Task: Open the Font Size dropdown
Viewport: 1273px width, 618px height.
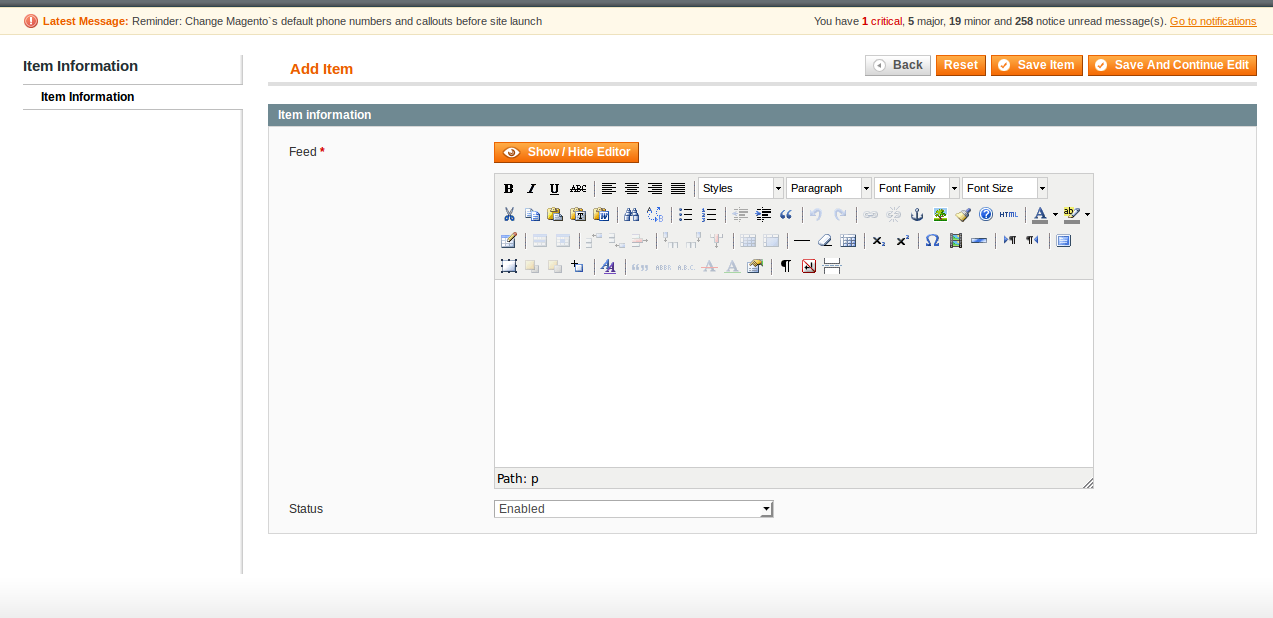Action: point(1005,188)
